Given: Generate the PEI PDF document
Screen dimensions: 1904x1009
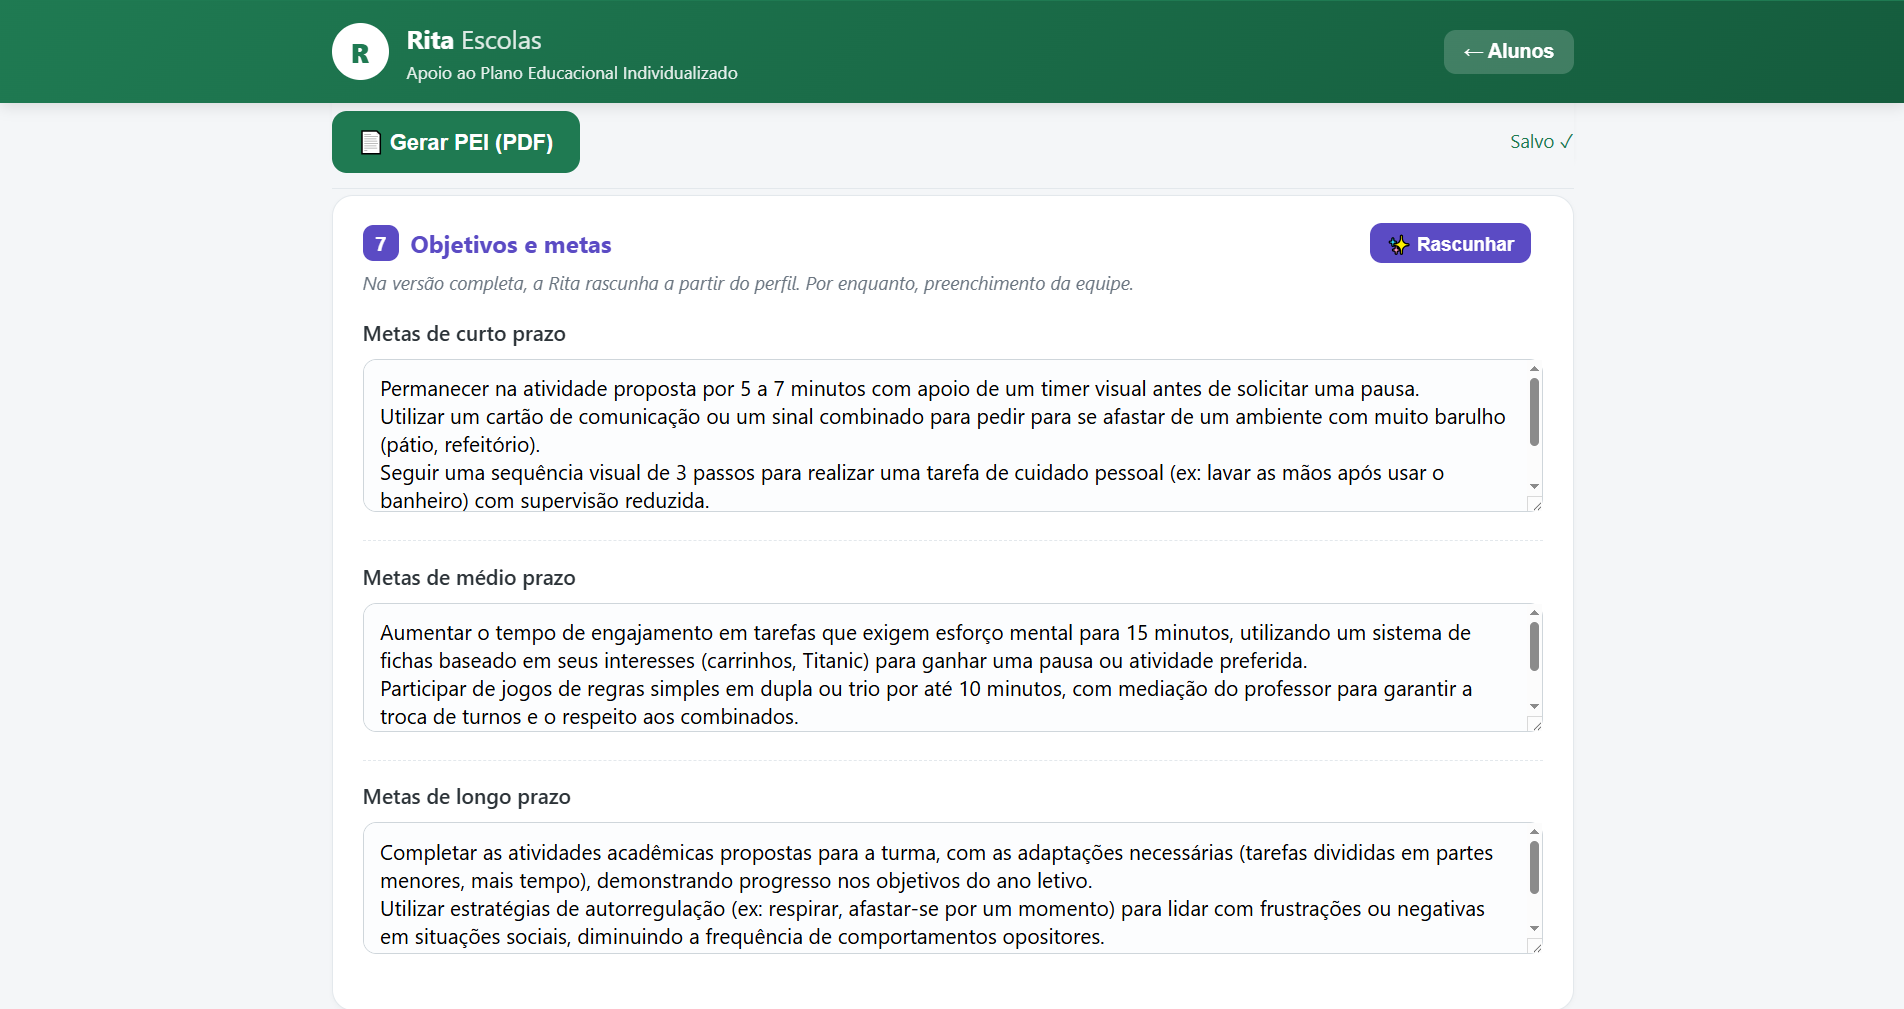Looking at the screenshot, I should pos(456,142).
